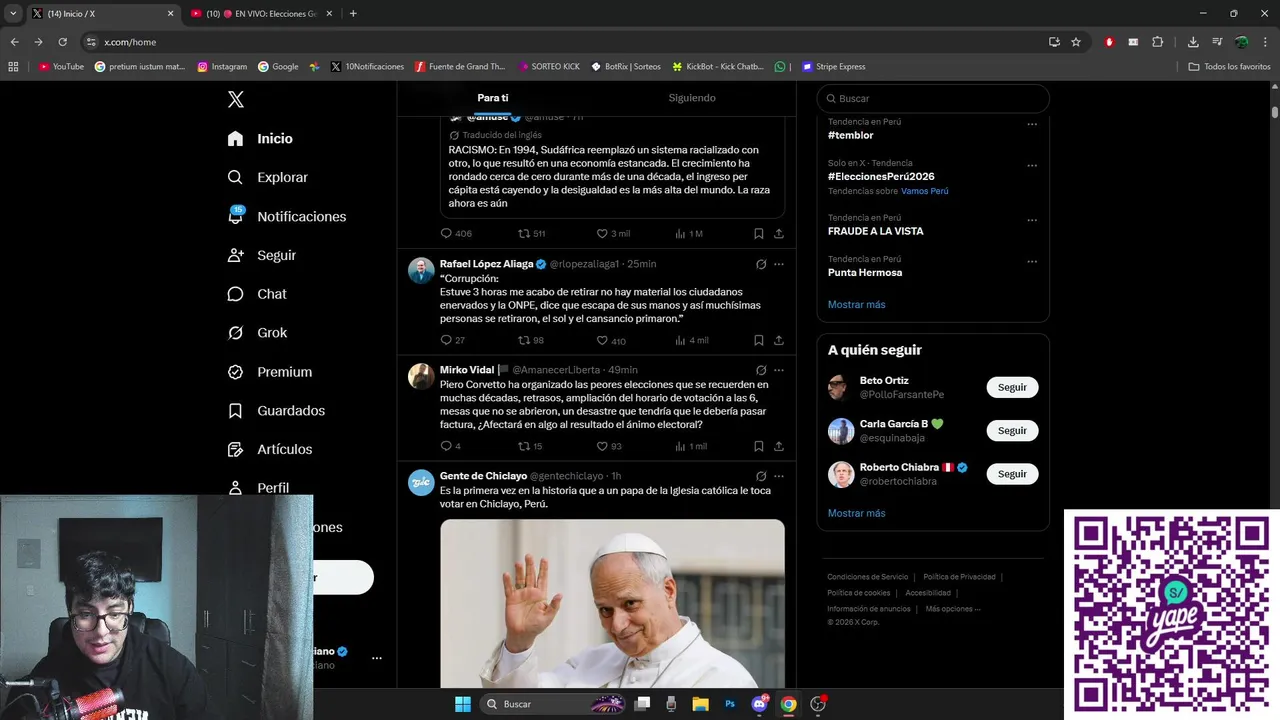Bookmark Rafael López Aliaga's post
This screenshot has height=720, width=1280.
tap(758, 340)
